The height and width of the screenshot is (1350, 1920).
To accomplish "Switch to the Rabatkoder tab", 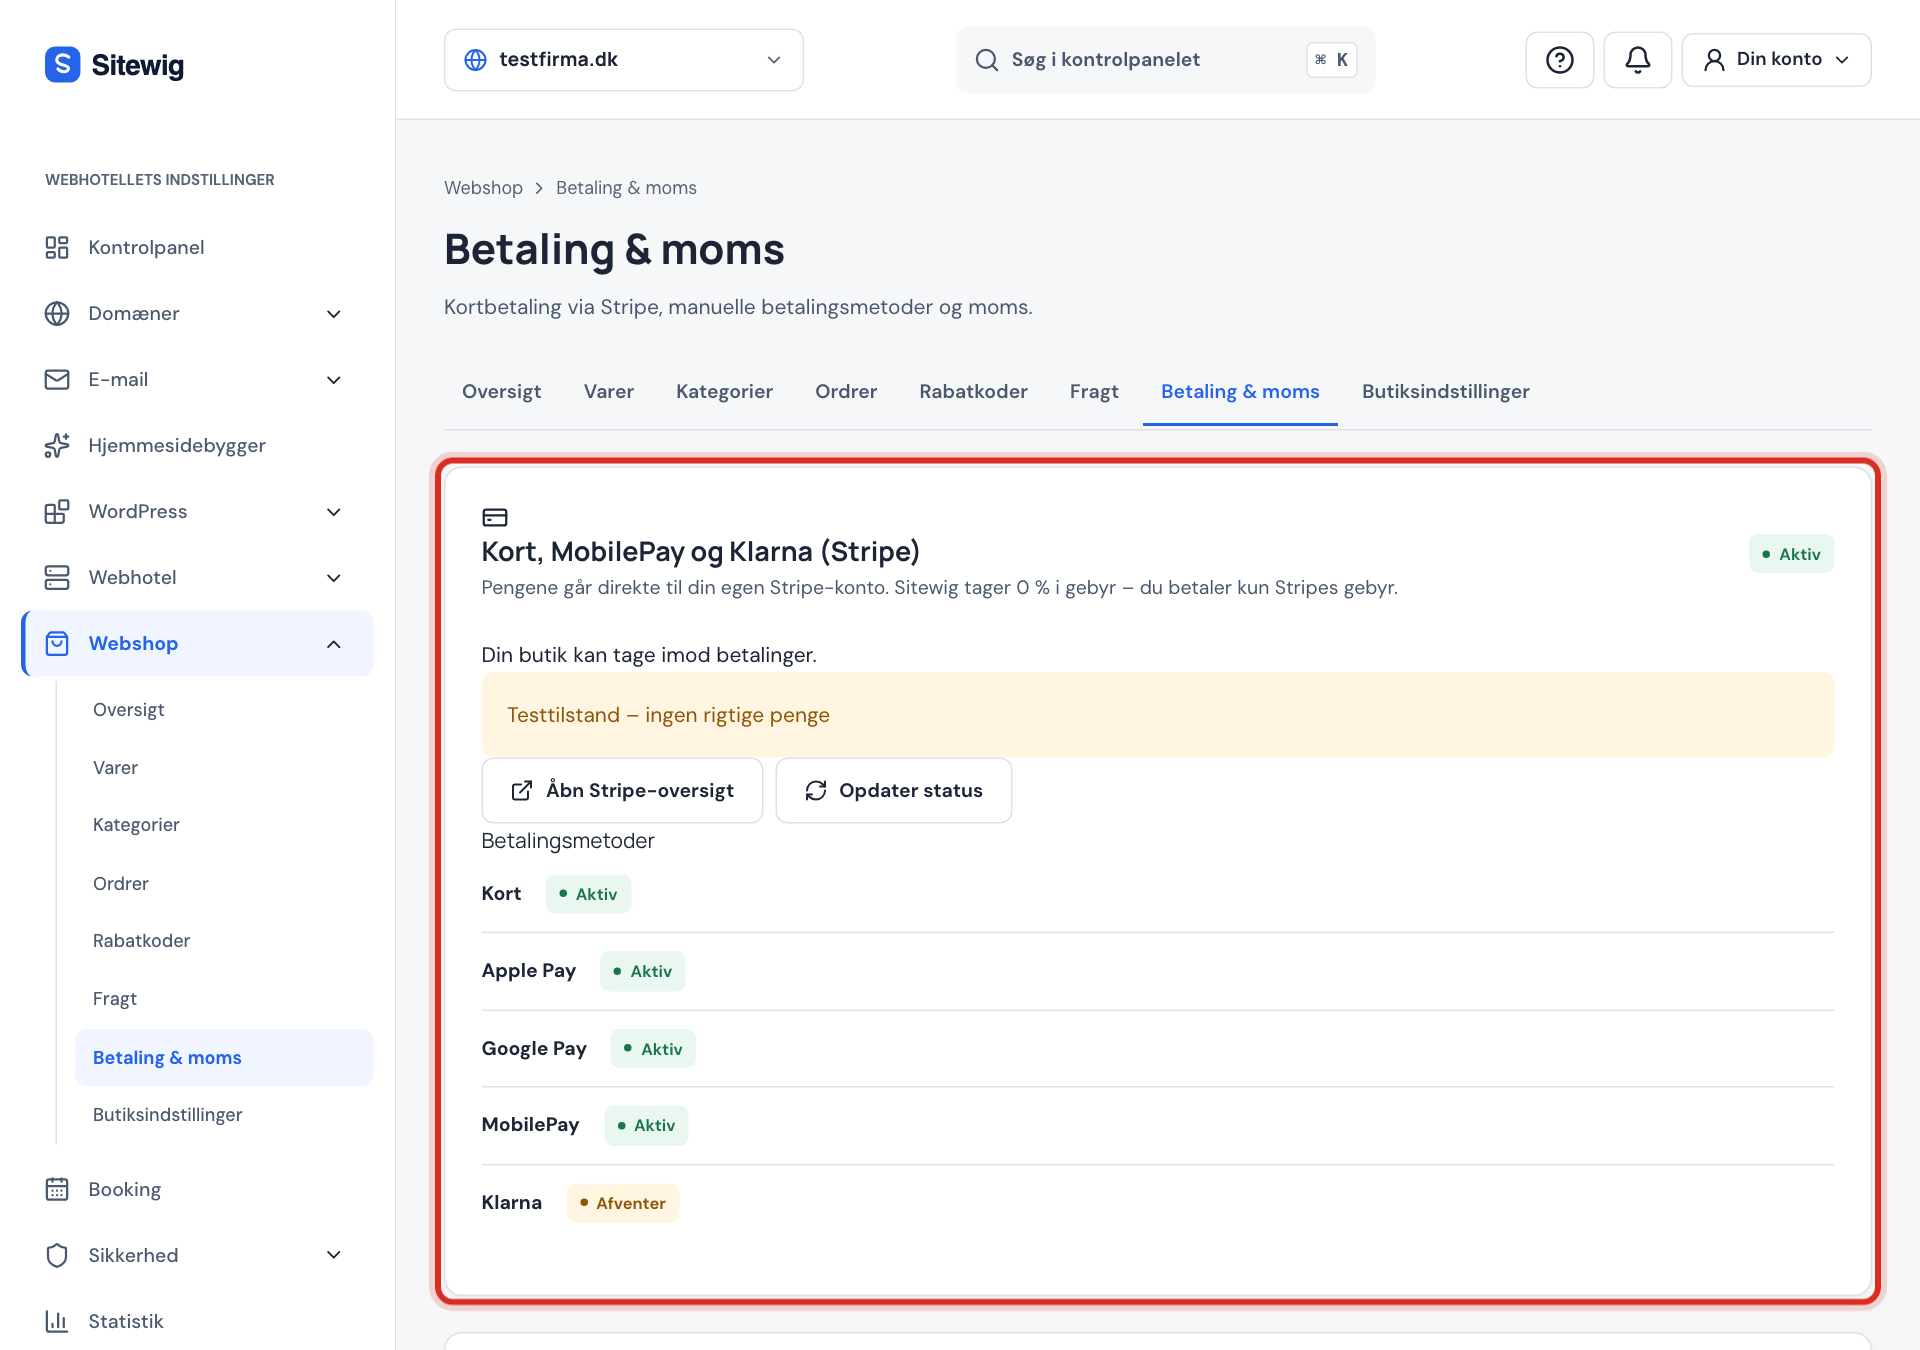I will coord(973,392).
